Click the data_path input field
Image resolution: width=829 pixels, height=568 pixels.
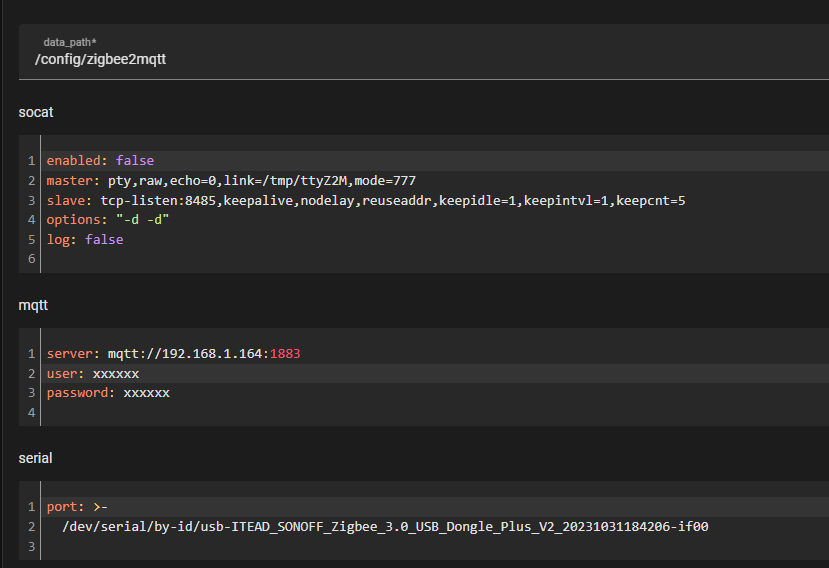420,60
